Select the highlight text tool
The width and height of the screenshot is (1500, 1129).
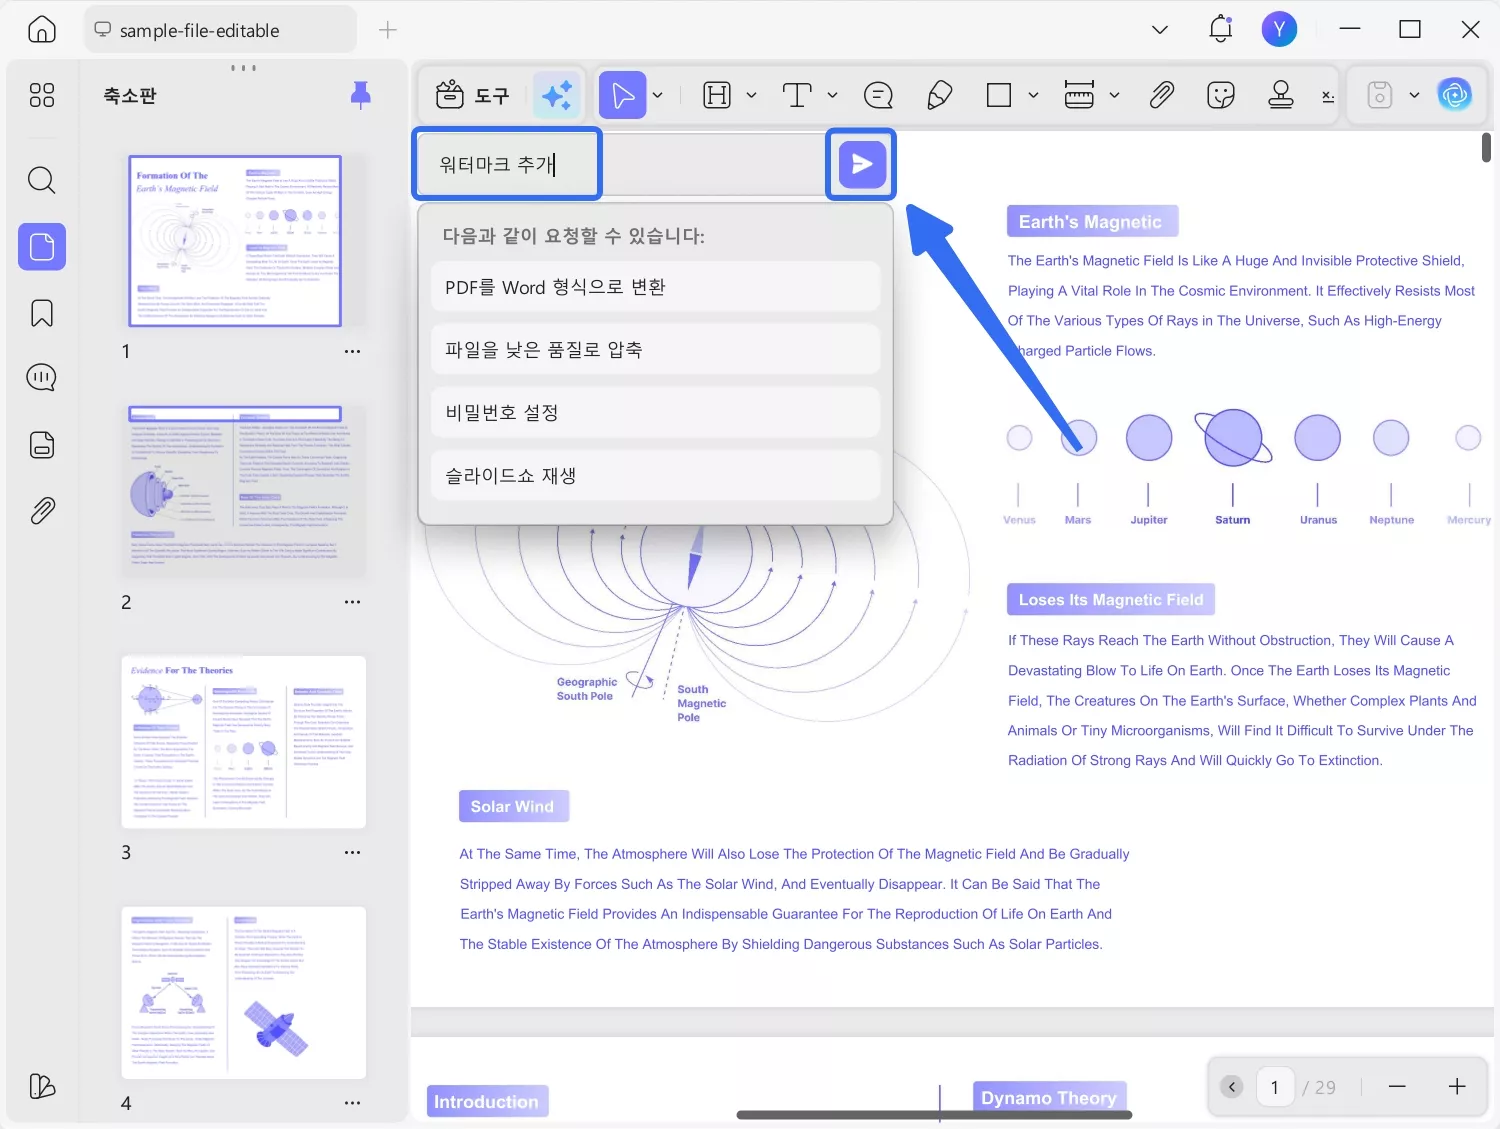click(x=717, y=95)
